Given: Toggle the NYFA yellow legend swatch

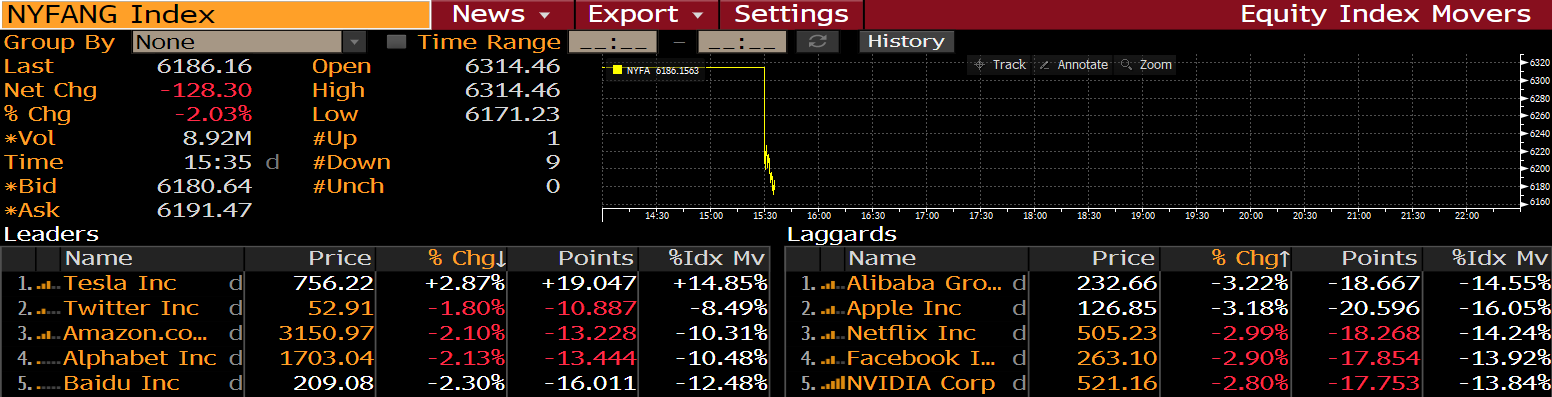Looking at the screenshot, I should click(617, 70).
